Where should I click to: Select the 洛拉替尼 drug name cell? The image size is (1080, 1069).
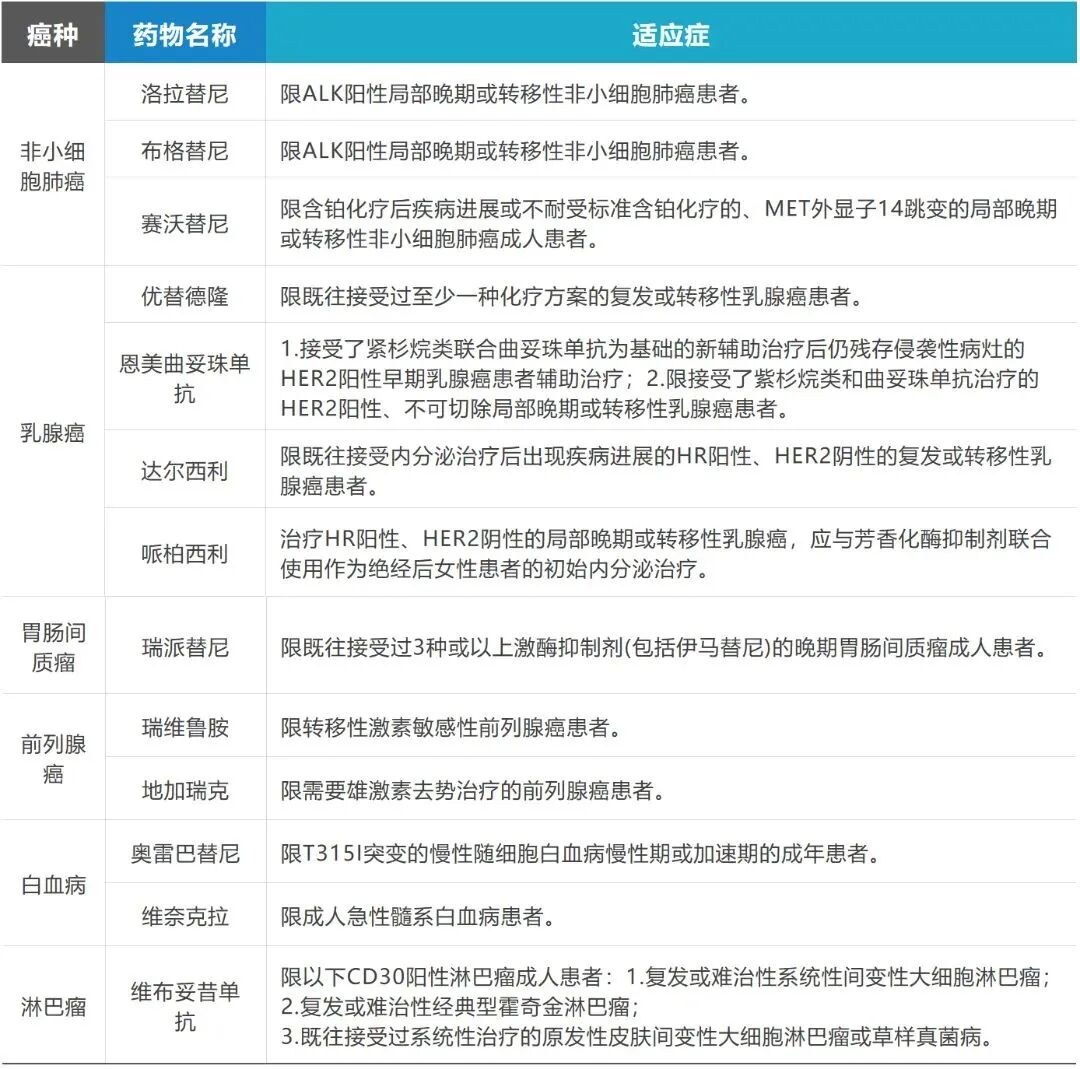pos(185,94)
